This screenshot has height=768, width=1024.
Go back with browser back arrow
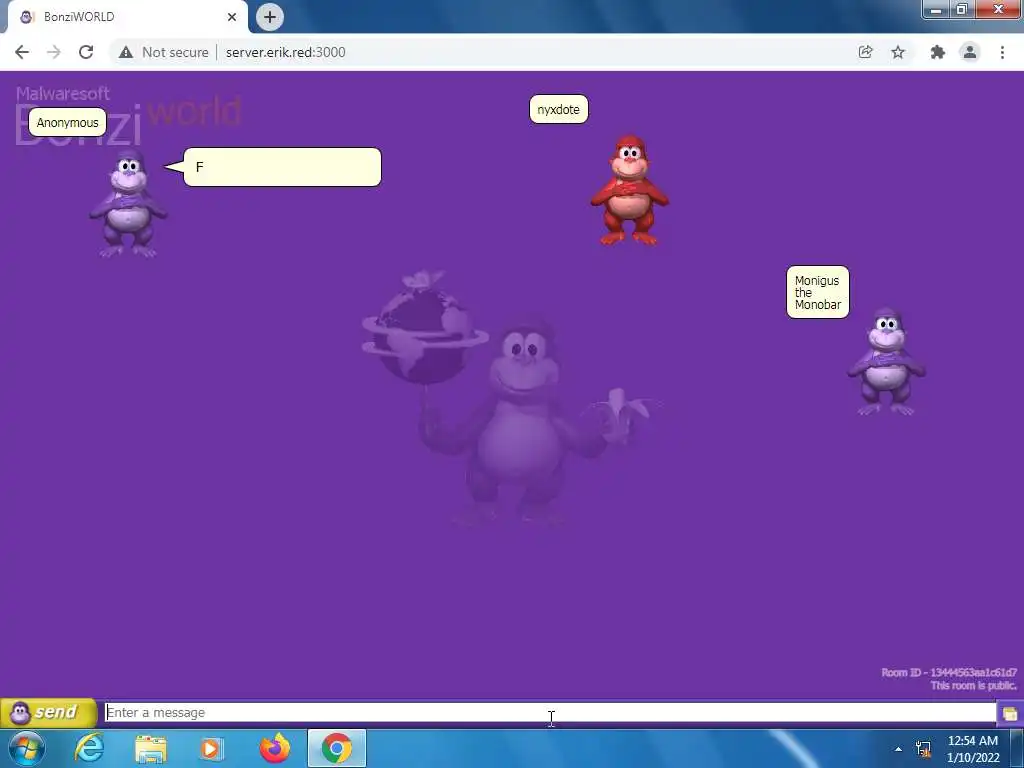pos(22,52)
